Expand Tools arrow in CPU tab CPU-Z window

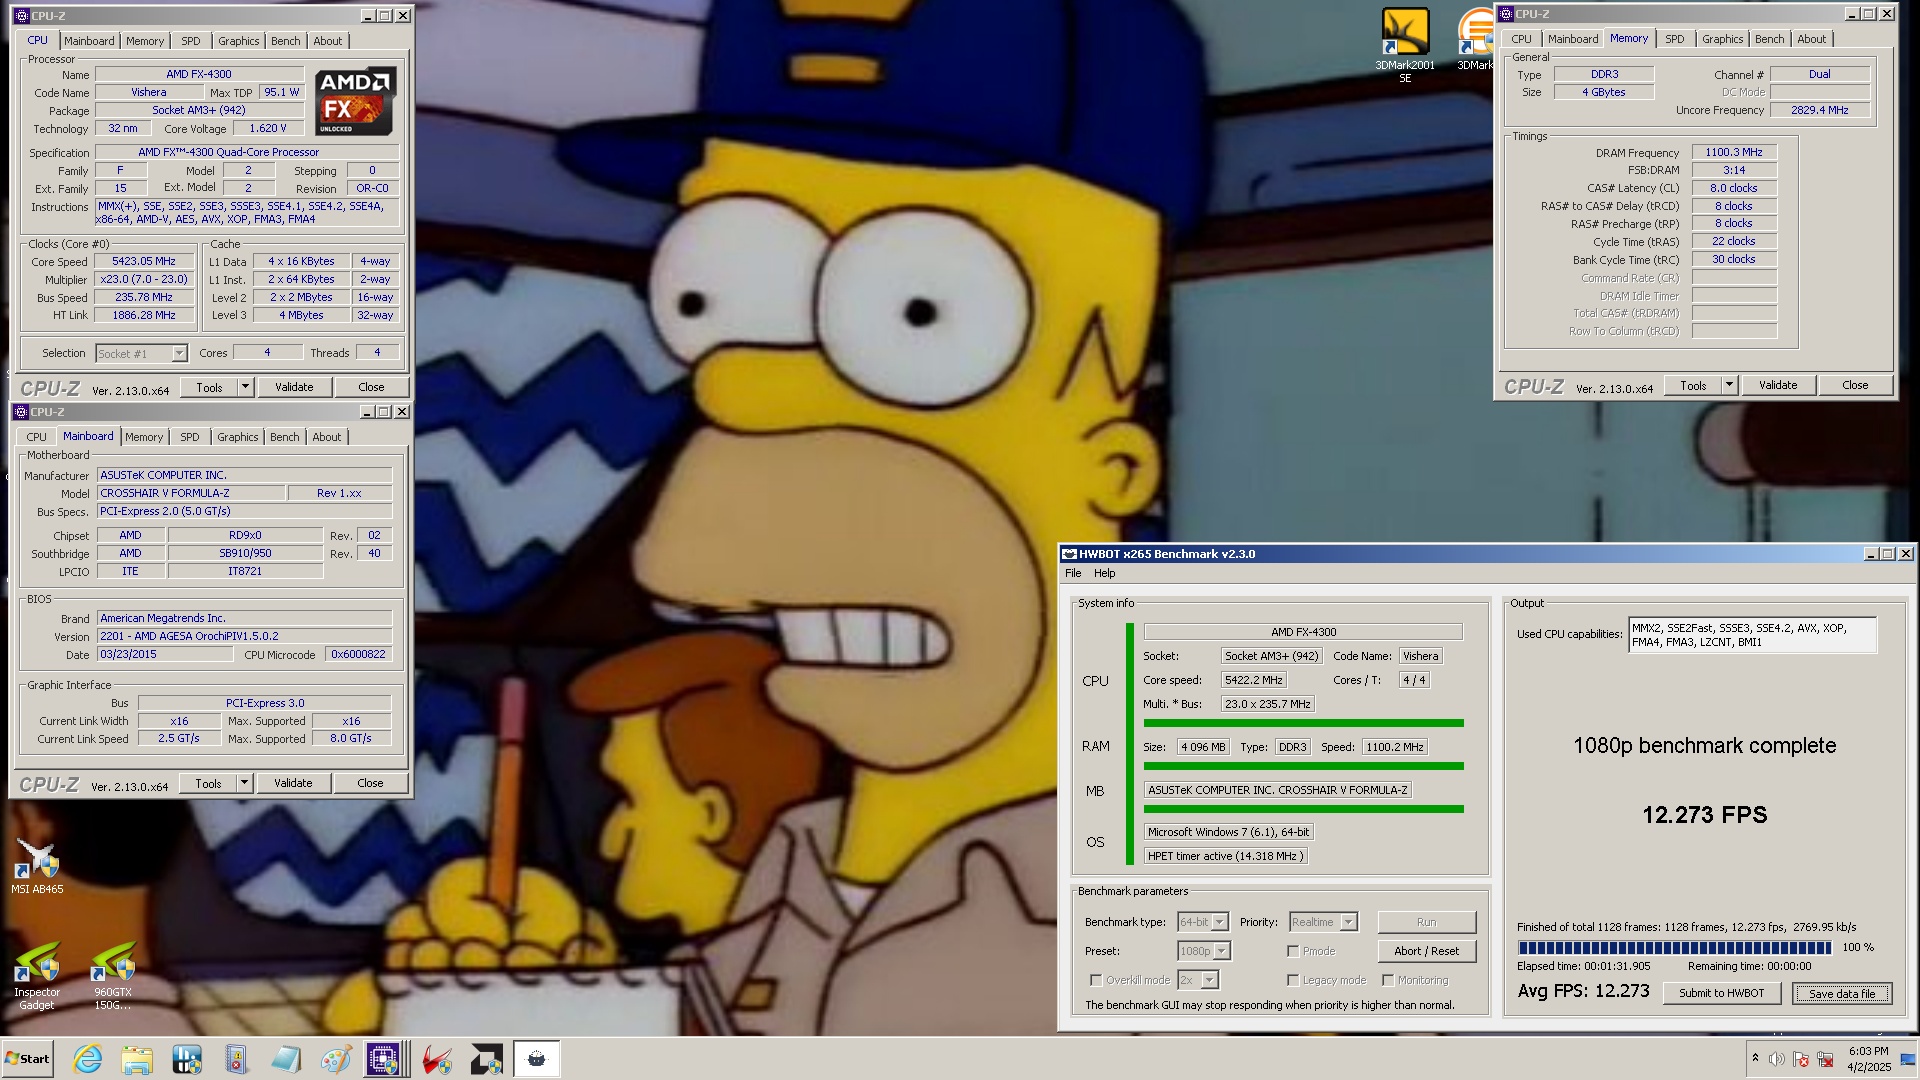point(245,387)
